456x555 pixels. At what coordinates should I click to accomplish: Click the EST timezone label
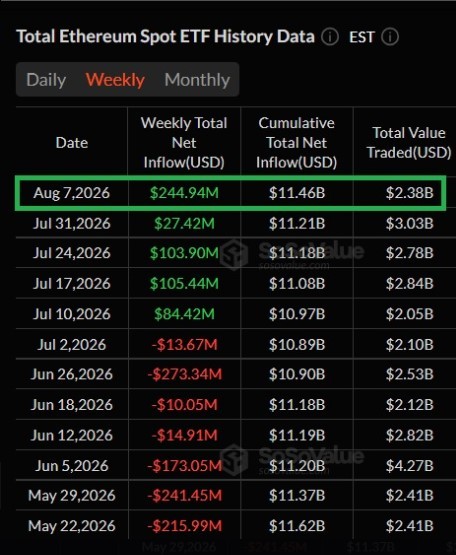point(361,37)
